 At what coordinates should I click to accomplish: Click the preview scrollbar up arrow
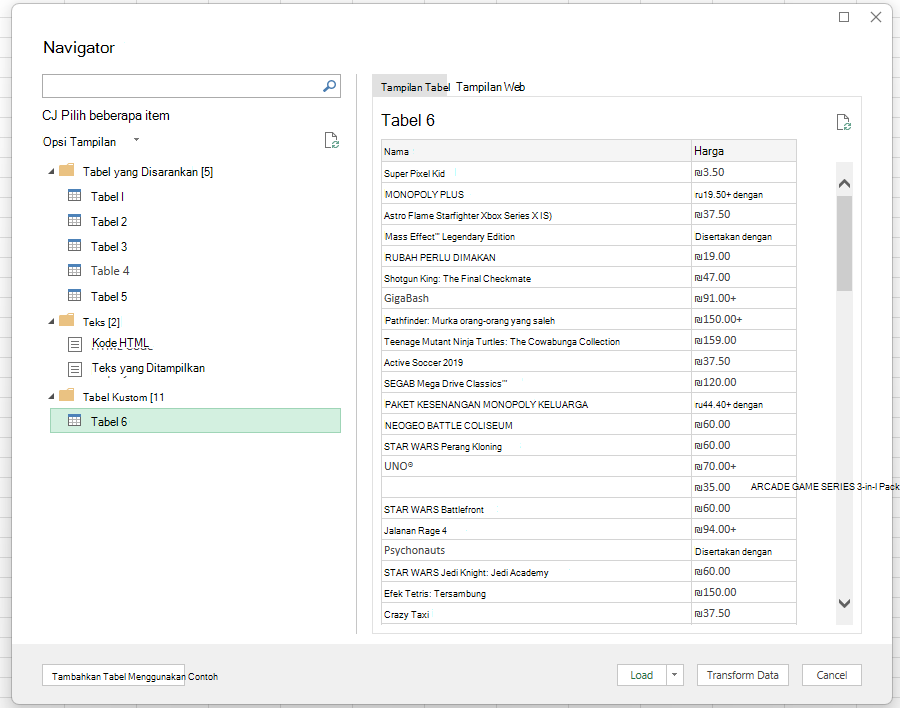tap(844, 184)
